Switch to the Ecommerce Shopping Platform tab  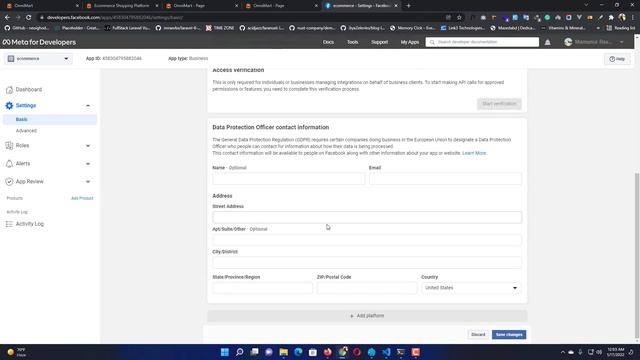click(x=122, y=6)
